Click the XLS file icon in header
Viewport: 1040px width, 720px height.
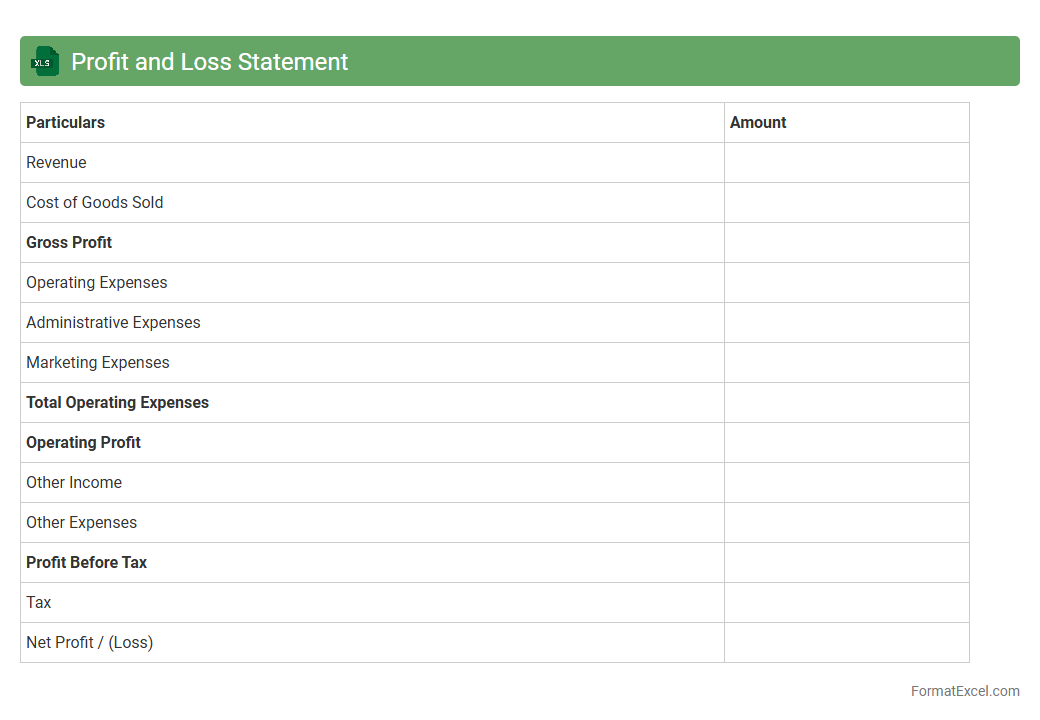[44, 61]
